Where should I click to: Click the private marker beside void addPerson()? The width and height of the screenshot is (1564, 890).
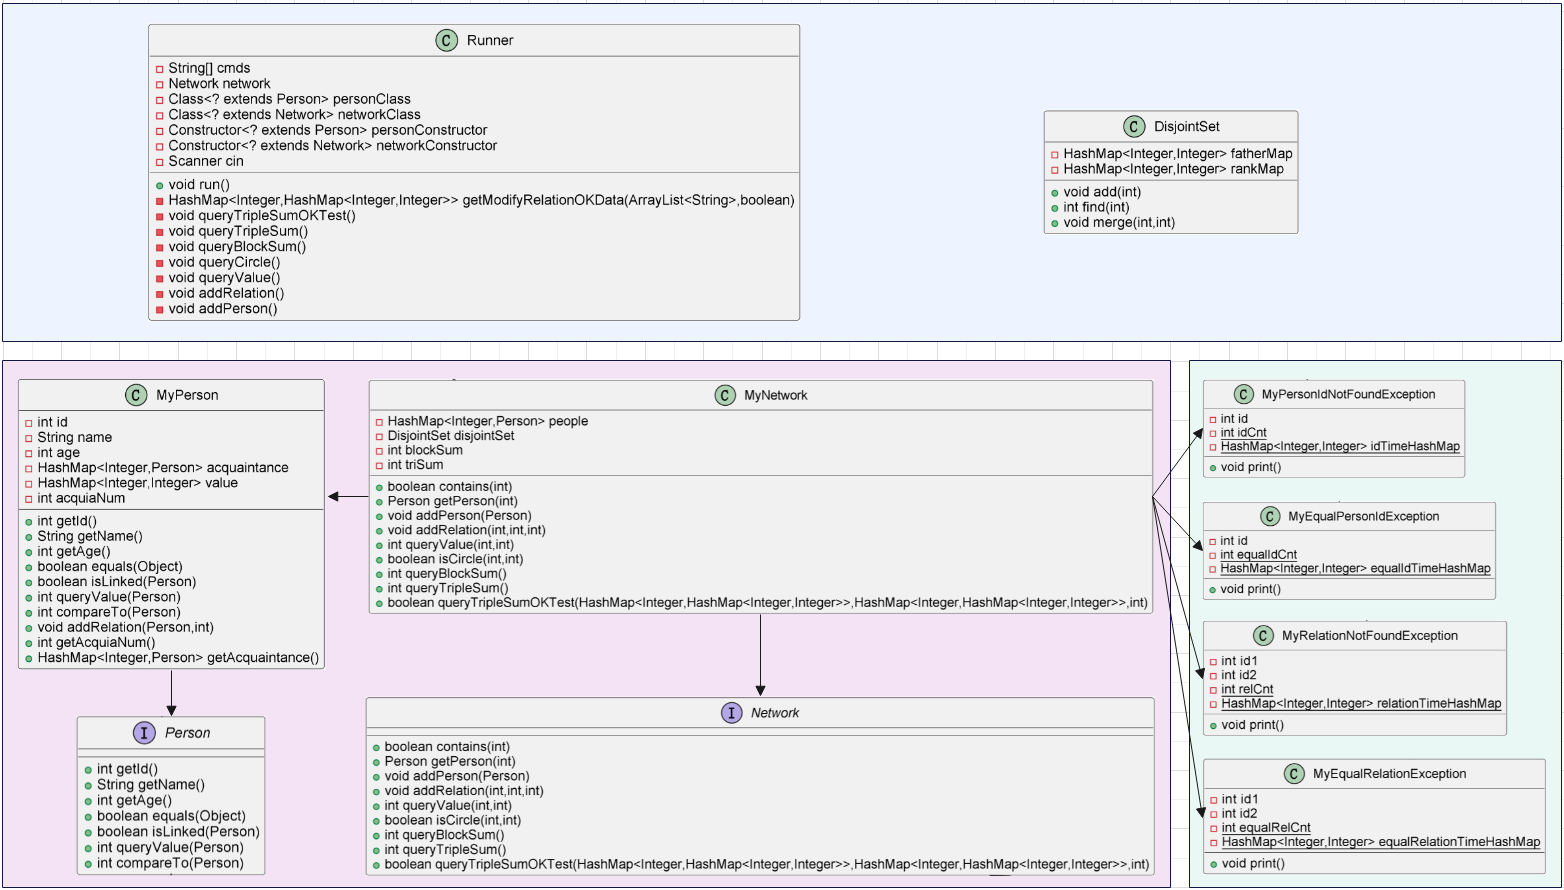pyautogui.click(x=160, y=309)
